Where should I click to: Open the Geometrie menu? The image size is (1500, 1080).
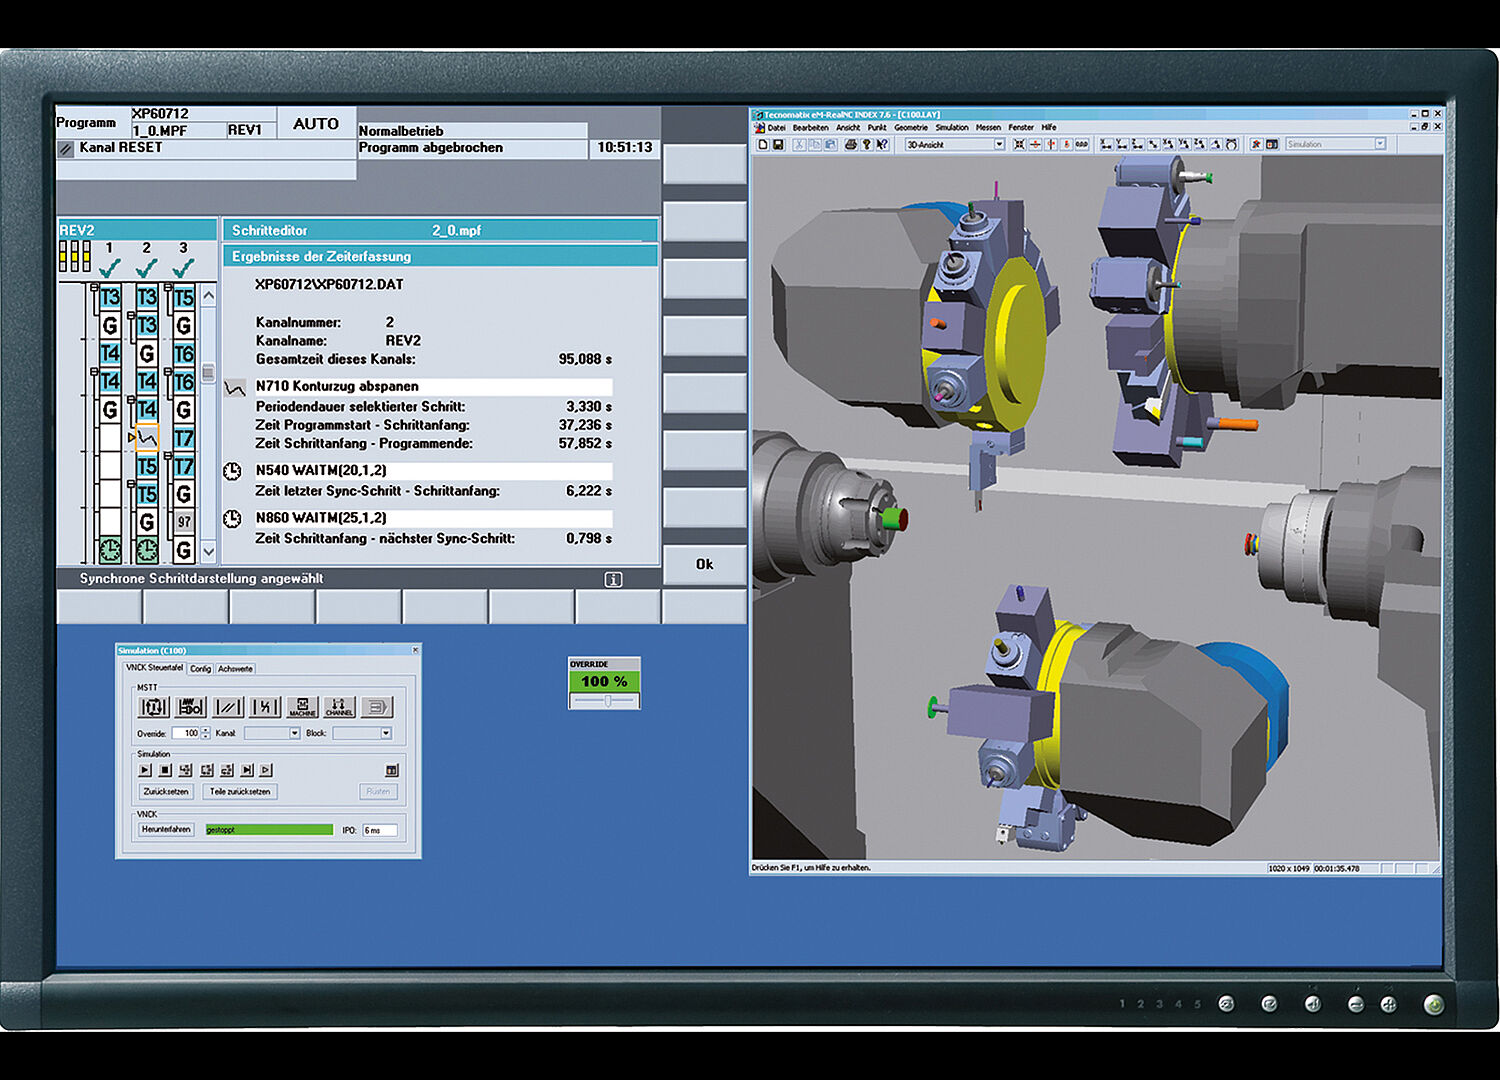coord(910,128)
